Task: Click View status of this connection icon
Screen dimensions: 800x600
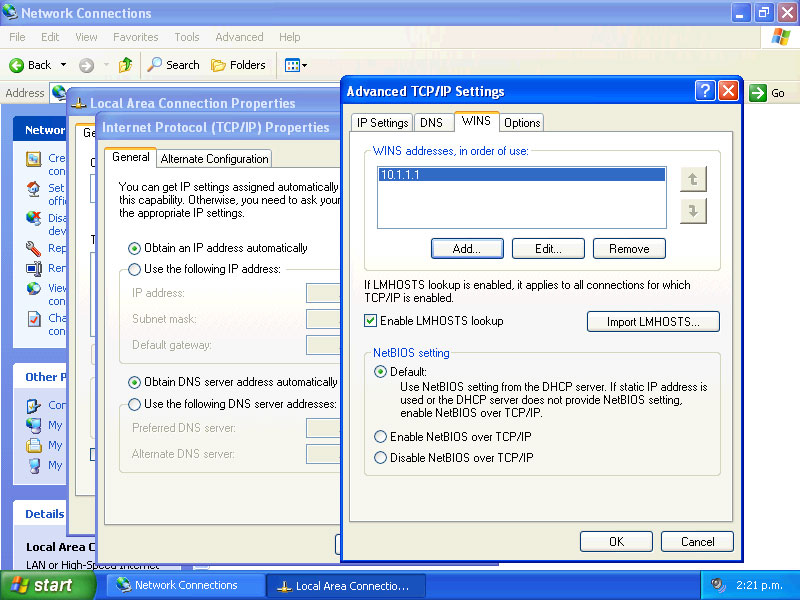Action: pos(34,289)
